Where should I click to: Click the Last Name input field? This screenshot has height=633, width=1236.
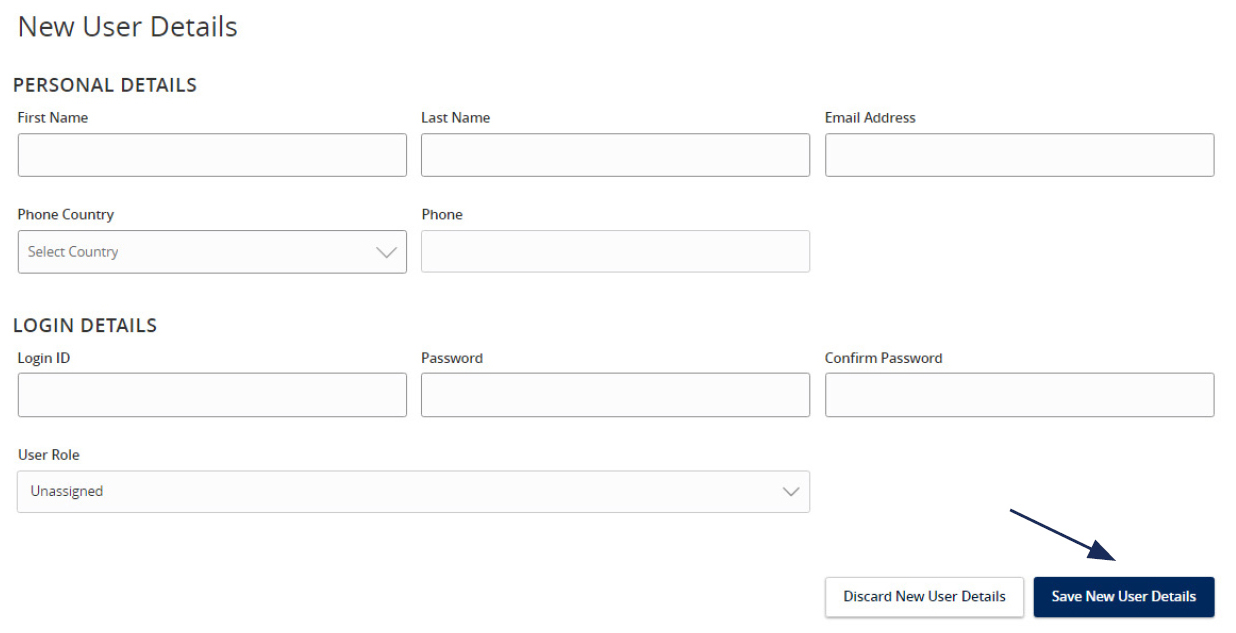615,155
